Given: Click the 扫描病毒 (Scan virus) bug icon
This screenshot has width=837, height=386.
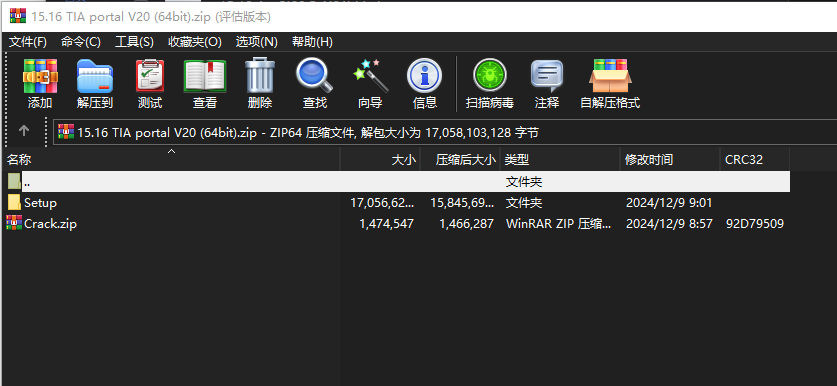Looking at the screenshot, I should pyautogui.click(x=489, y=76).
